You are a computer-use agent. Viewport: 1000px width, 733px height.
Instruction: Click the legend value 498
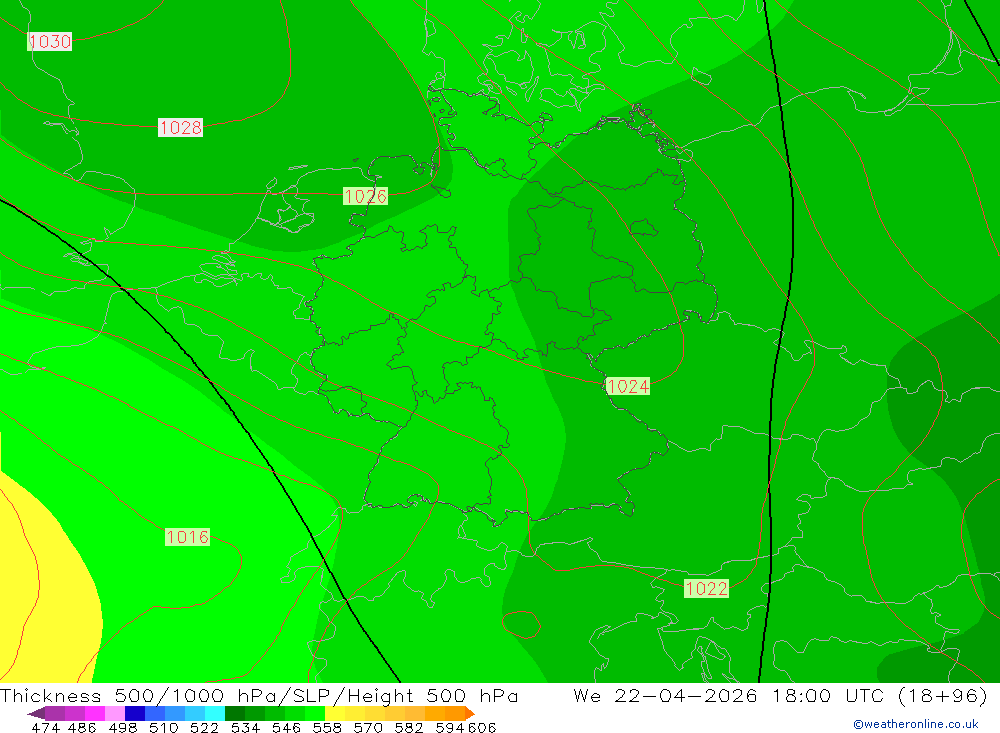click(x=122, y=727)
